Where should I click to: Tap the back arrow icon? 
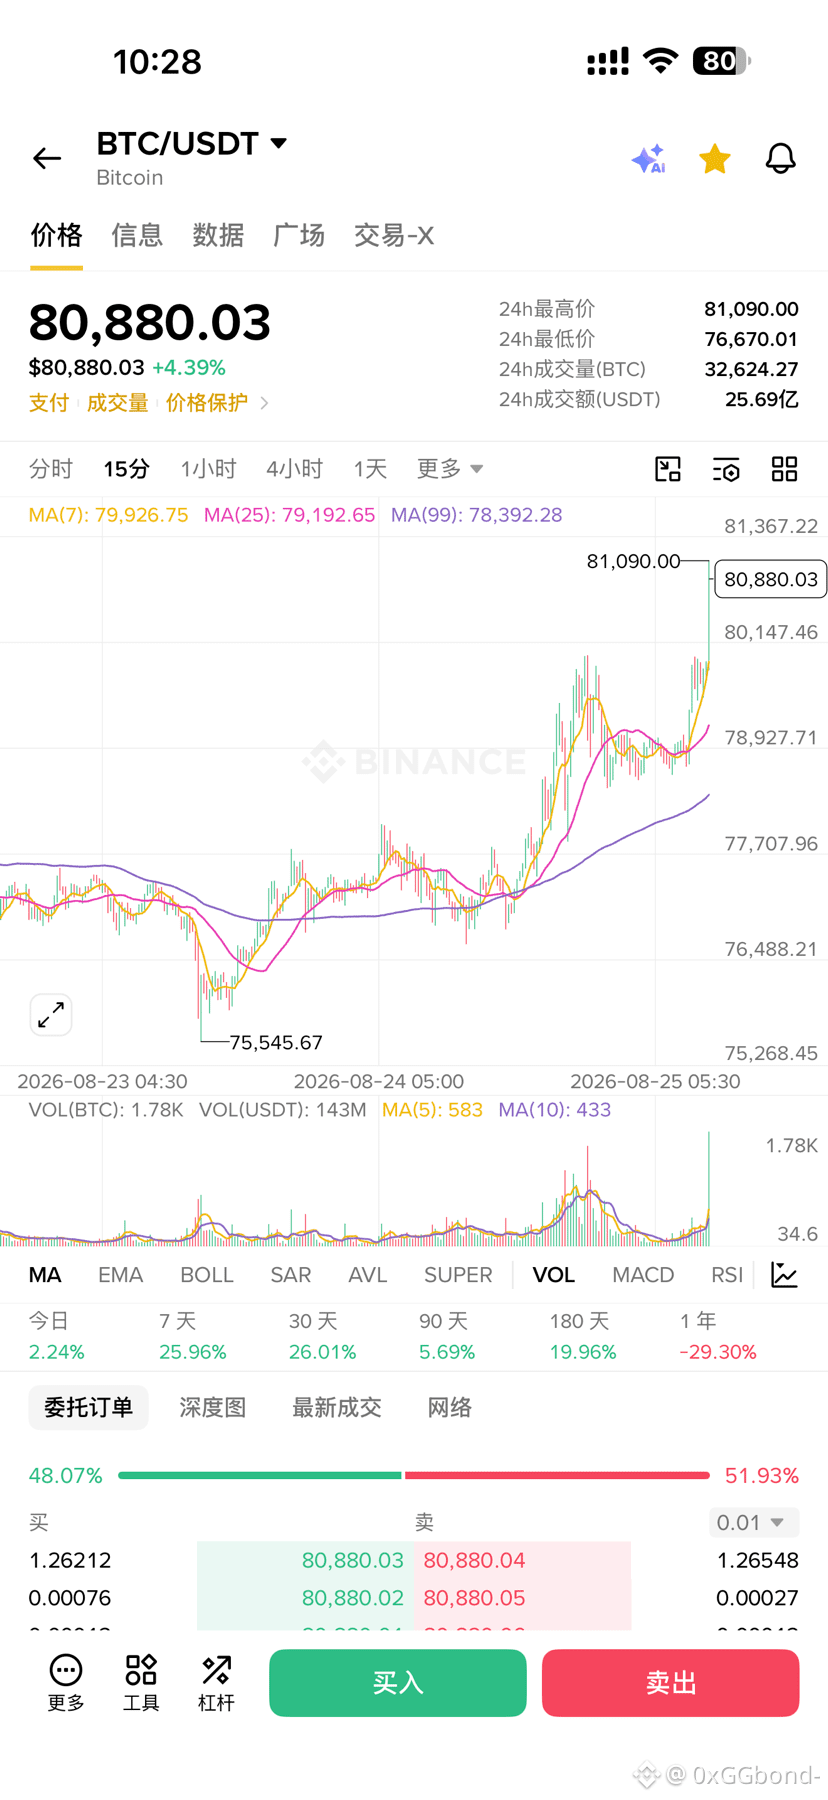click(x=47, y=158)
